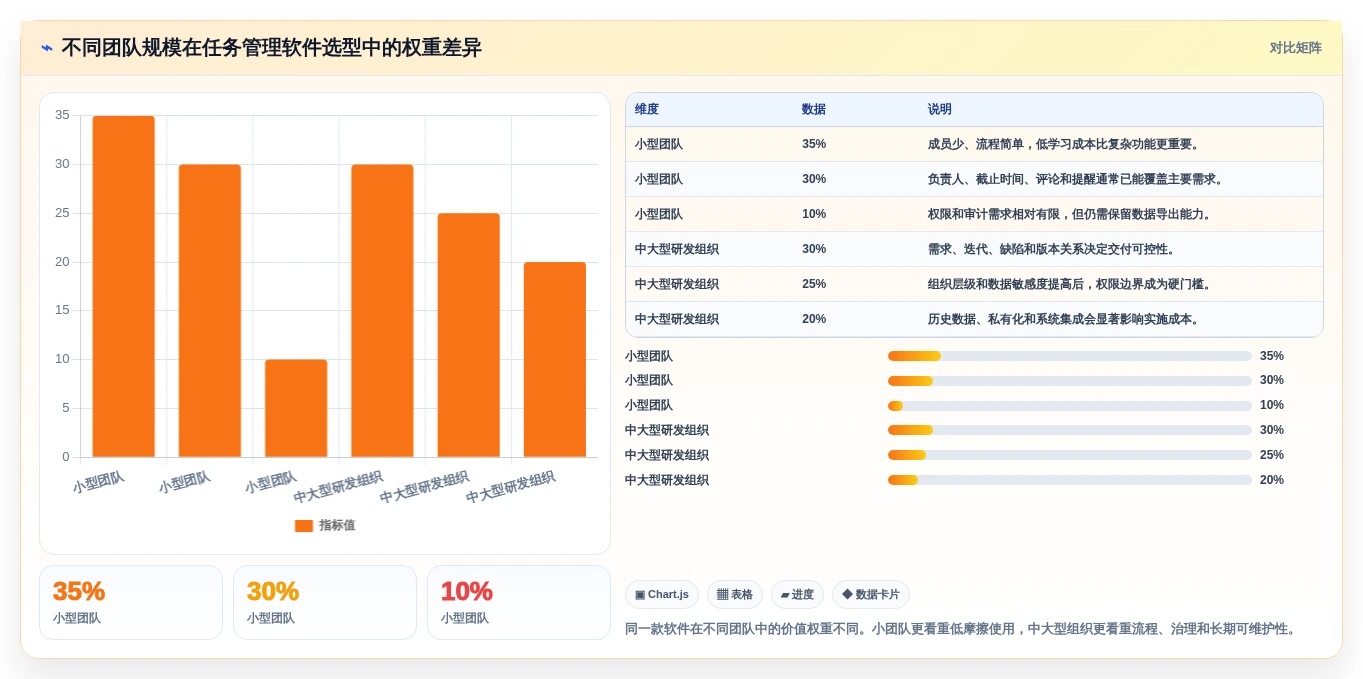Click the 中大型研发组织 chart bar reaching 30
The height and width of the screenshot is (679, 1363).
tap(382, 311)
